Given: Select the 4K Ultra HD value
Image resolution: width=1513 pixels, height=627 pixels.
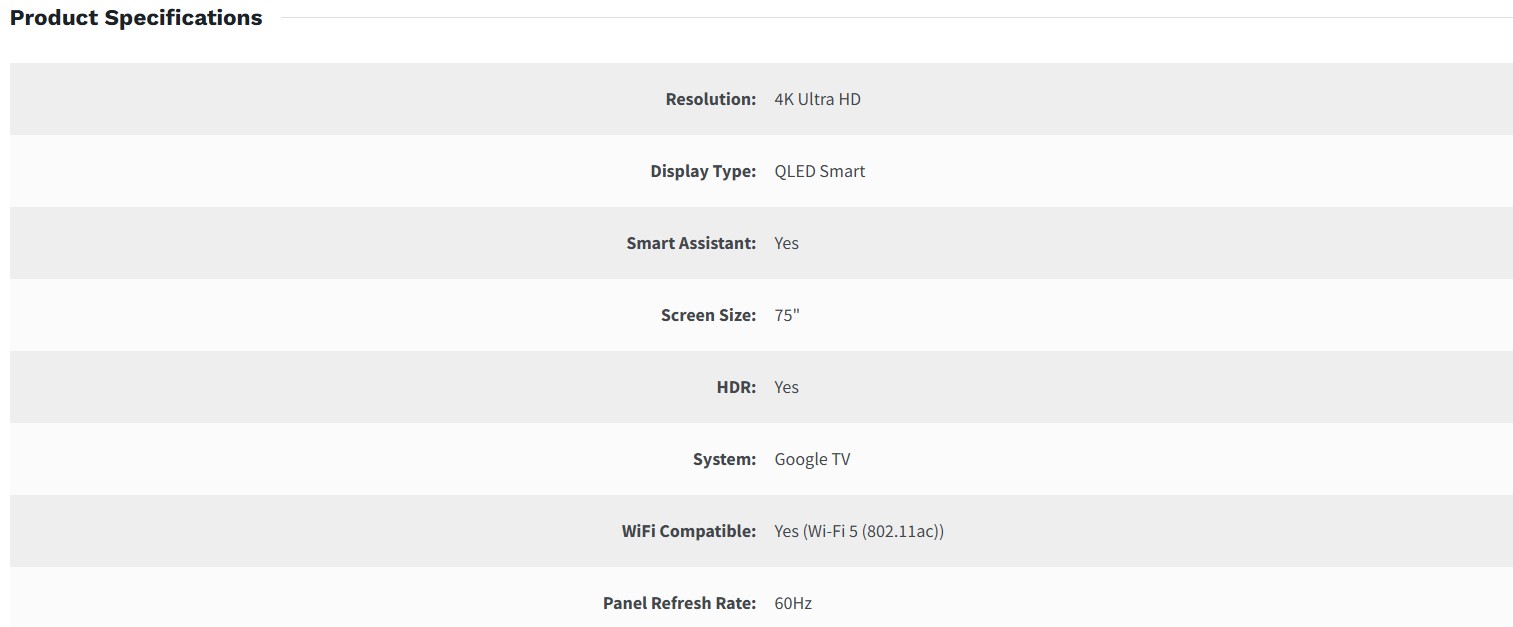Looking at the screenshot, I should (x=817, y=99).
